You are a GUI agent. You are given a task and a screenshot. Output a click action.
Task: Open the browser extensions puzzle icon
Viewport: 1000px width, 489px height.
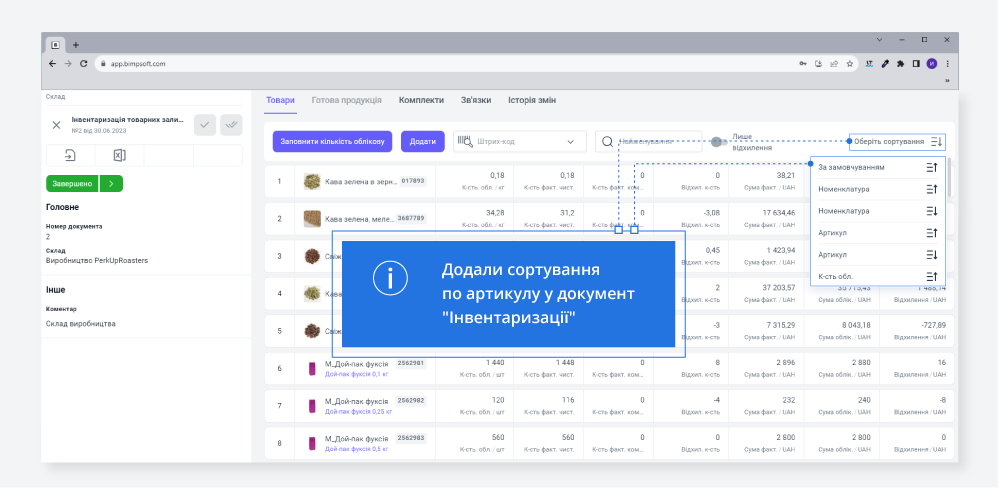900,63
